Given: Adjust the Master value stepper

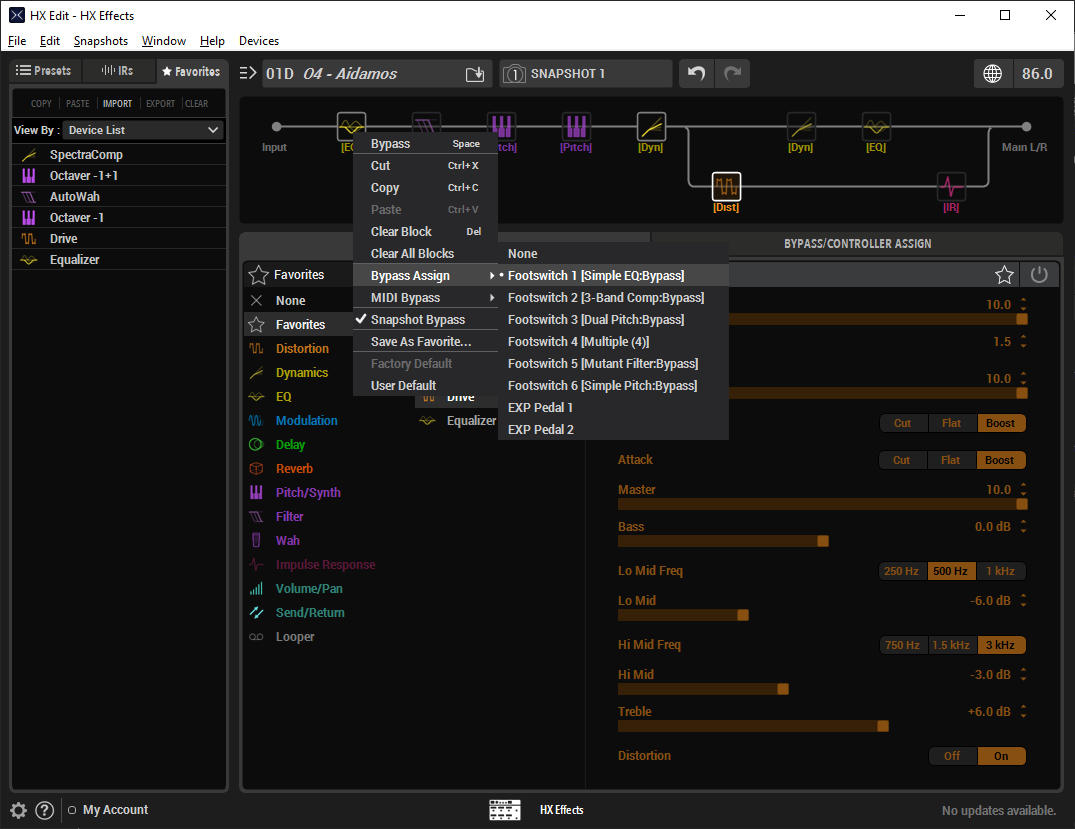Looking at the screenshot, I should coord(1023,489).
